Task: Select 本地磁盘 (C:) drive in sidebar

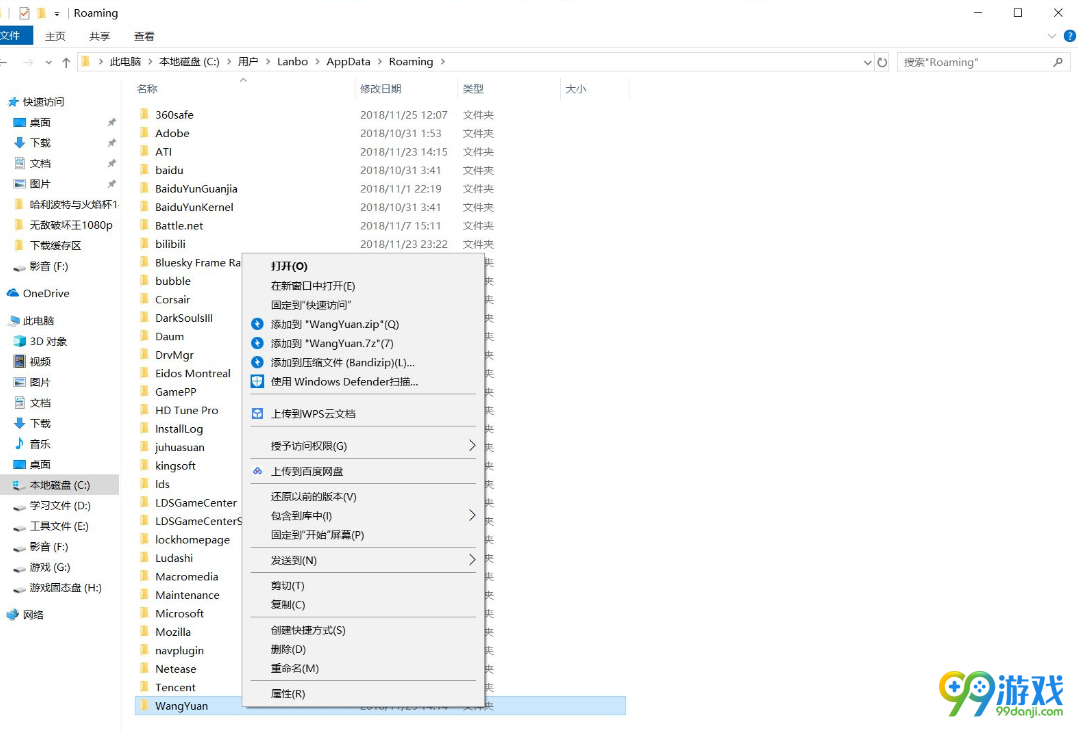Action: point(59,485)
